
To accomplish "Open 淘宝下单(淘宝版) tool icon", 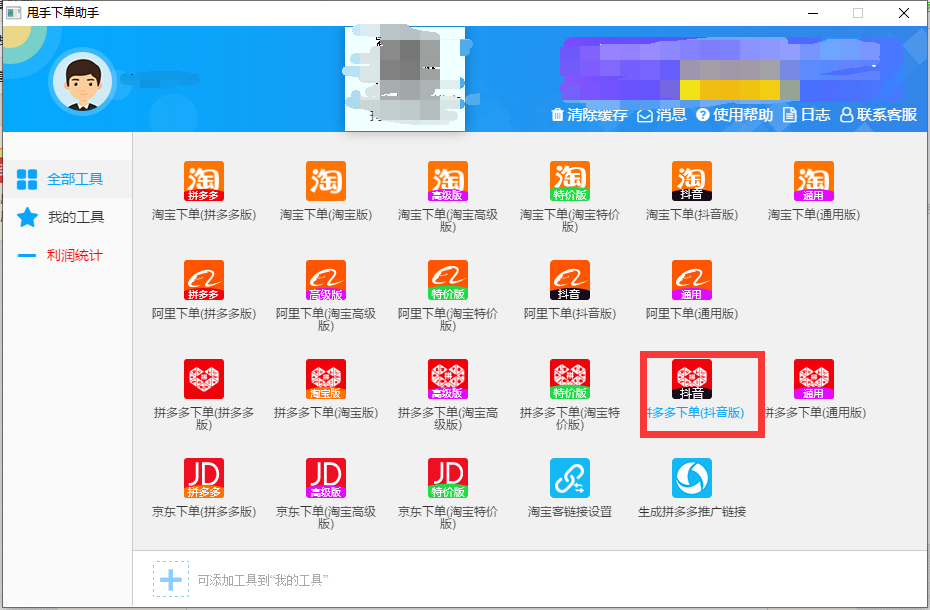I will point(326,181).
